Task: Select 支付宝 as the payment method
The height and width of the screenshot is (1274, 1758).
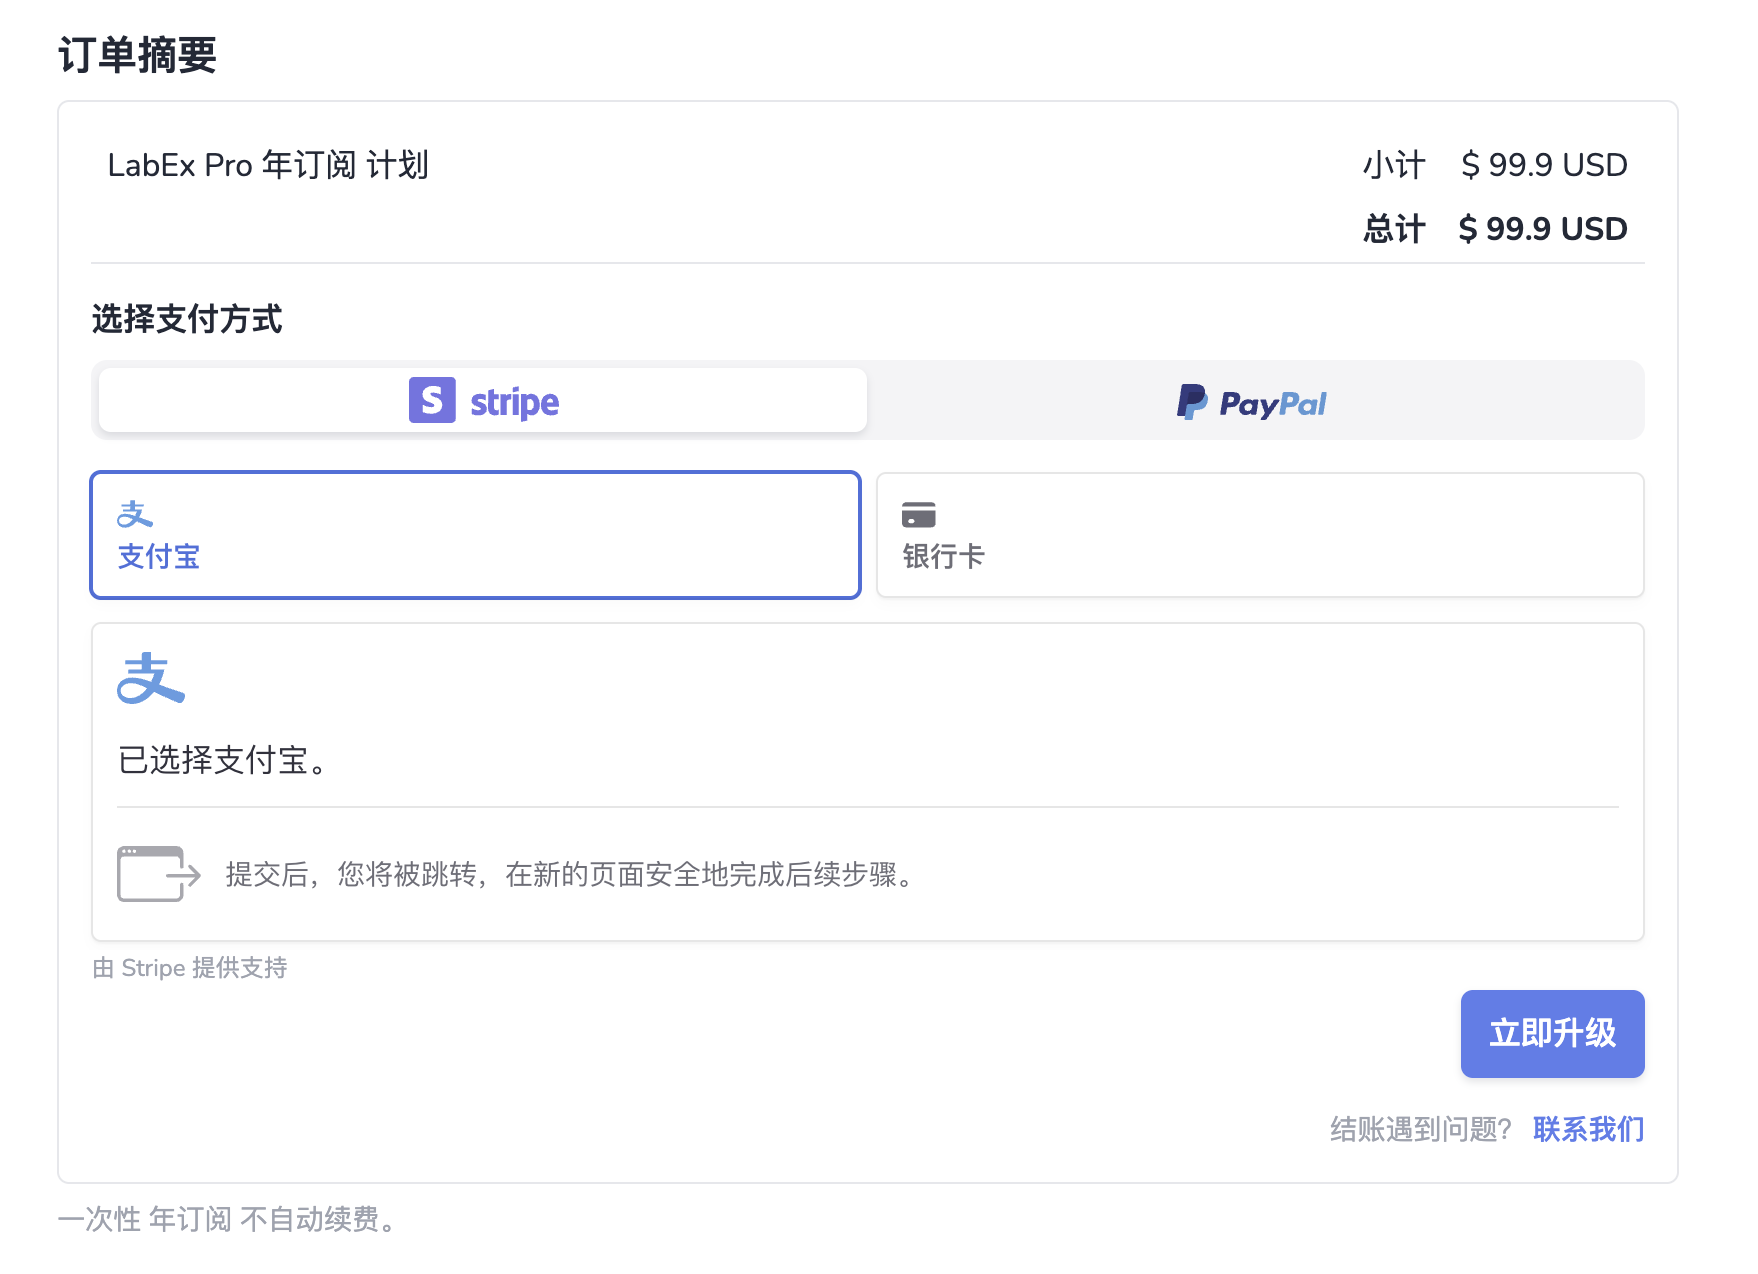Action: click(x=475, y=535)
